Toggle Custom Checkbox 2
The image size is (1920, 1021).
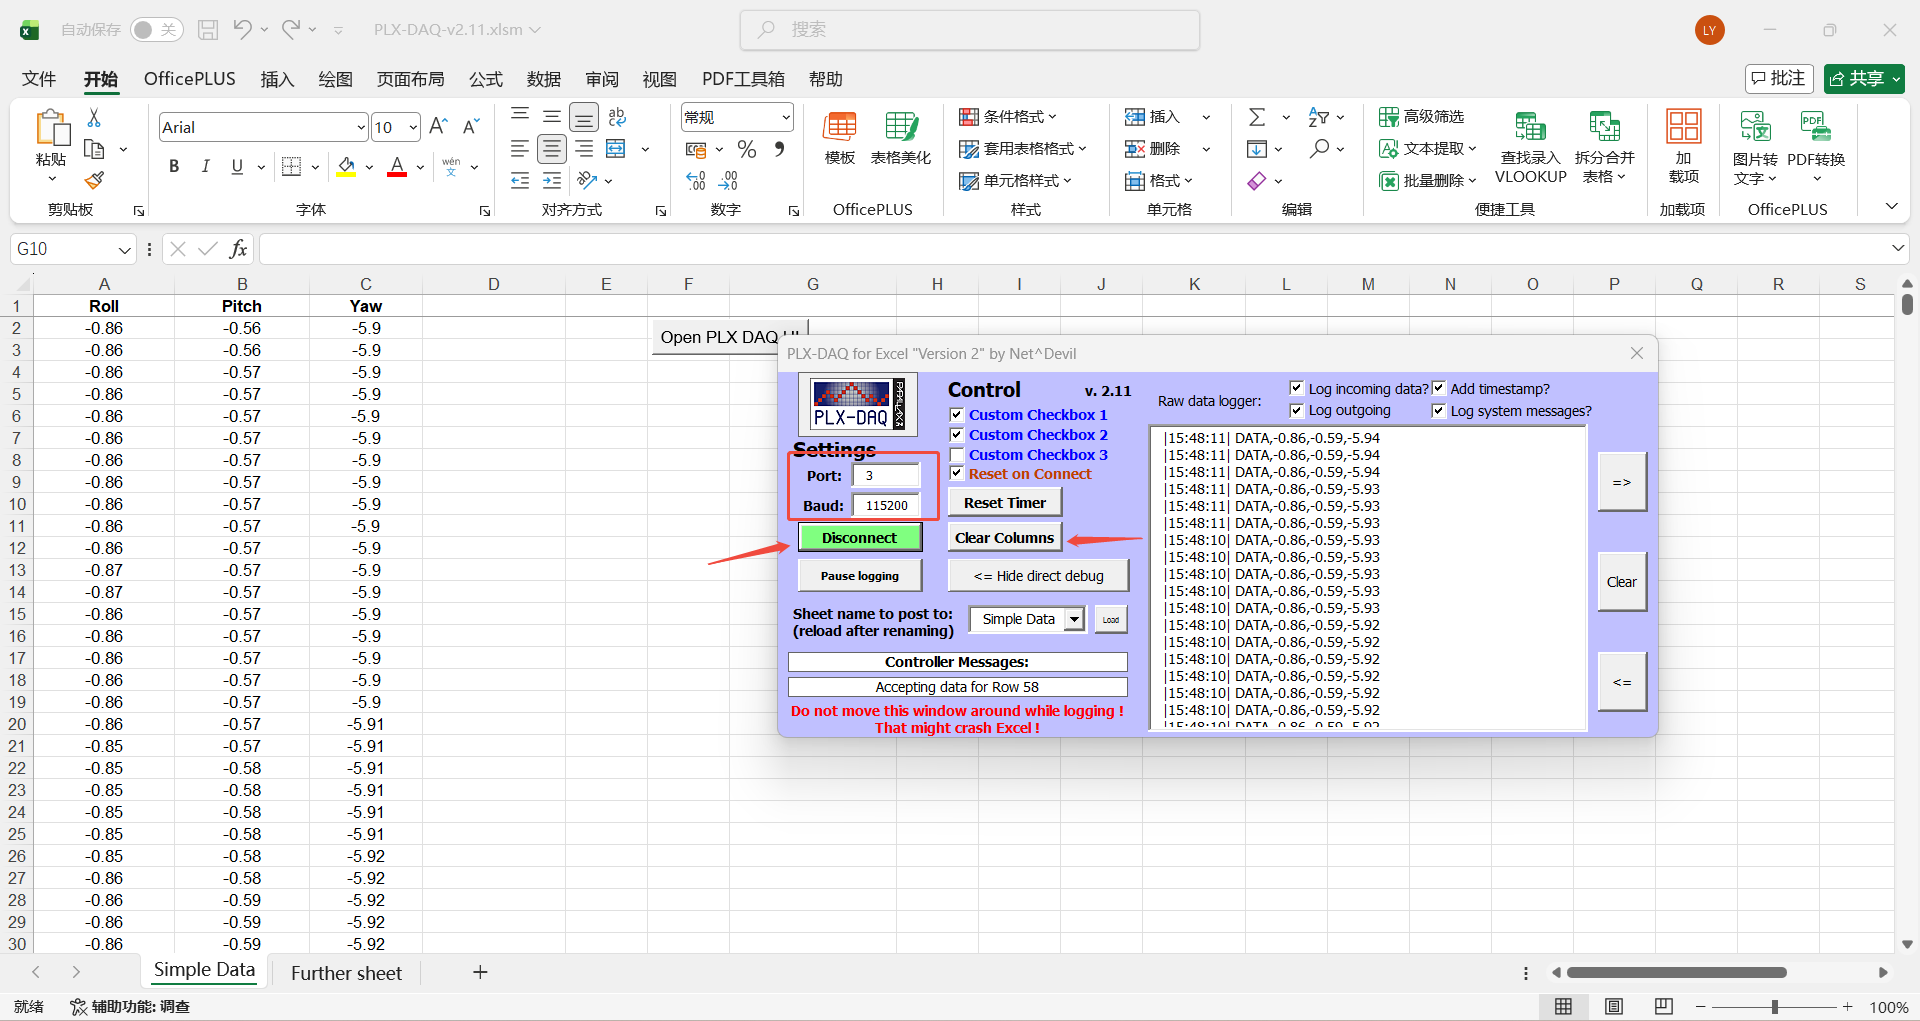click(957, 435)
